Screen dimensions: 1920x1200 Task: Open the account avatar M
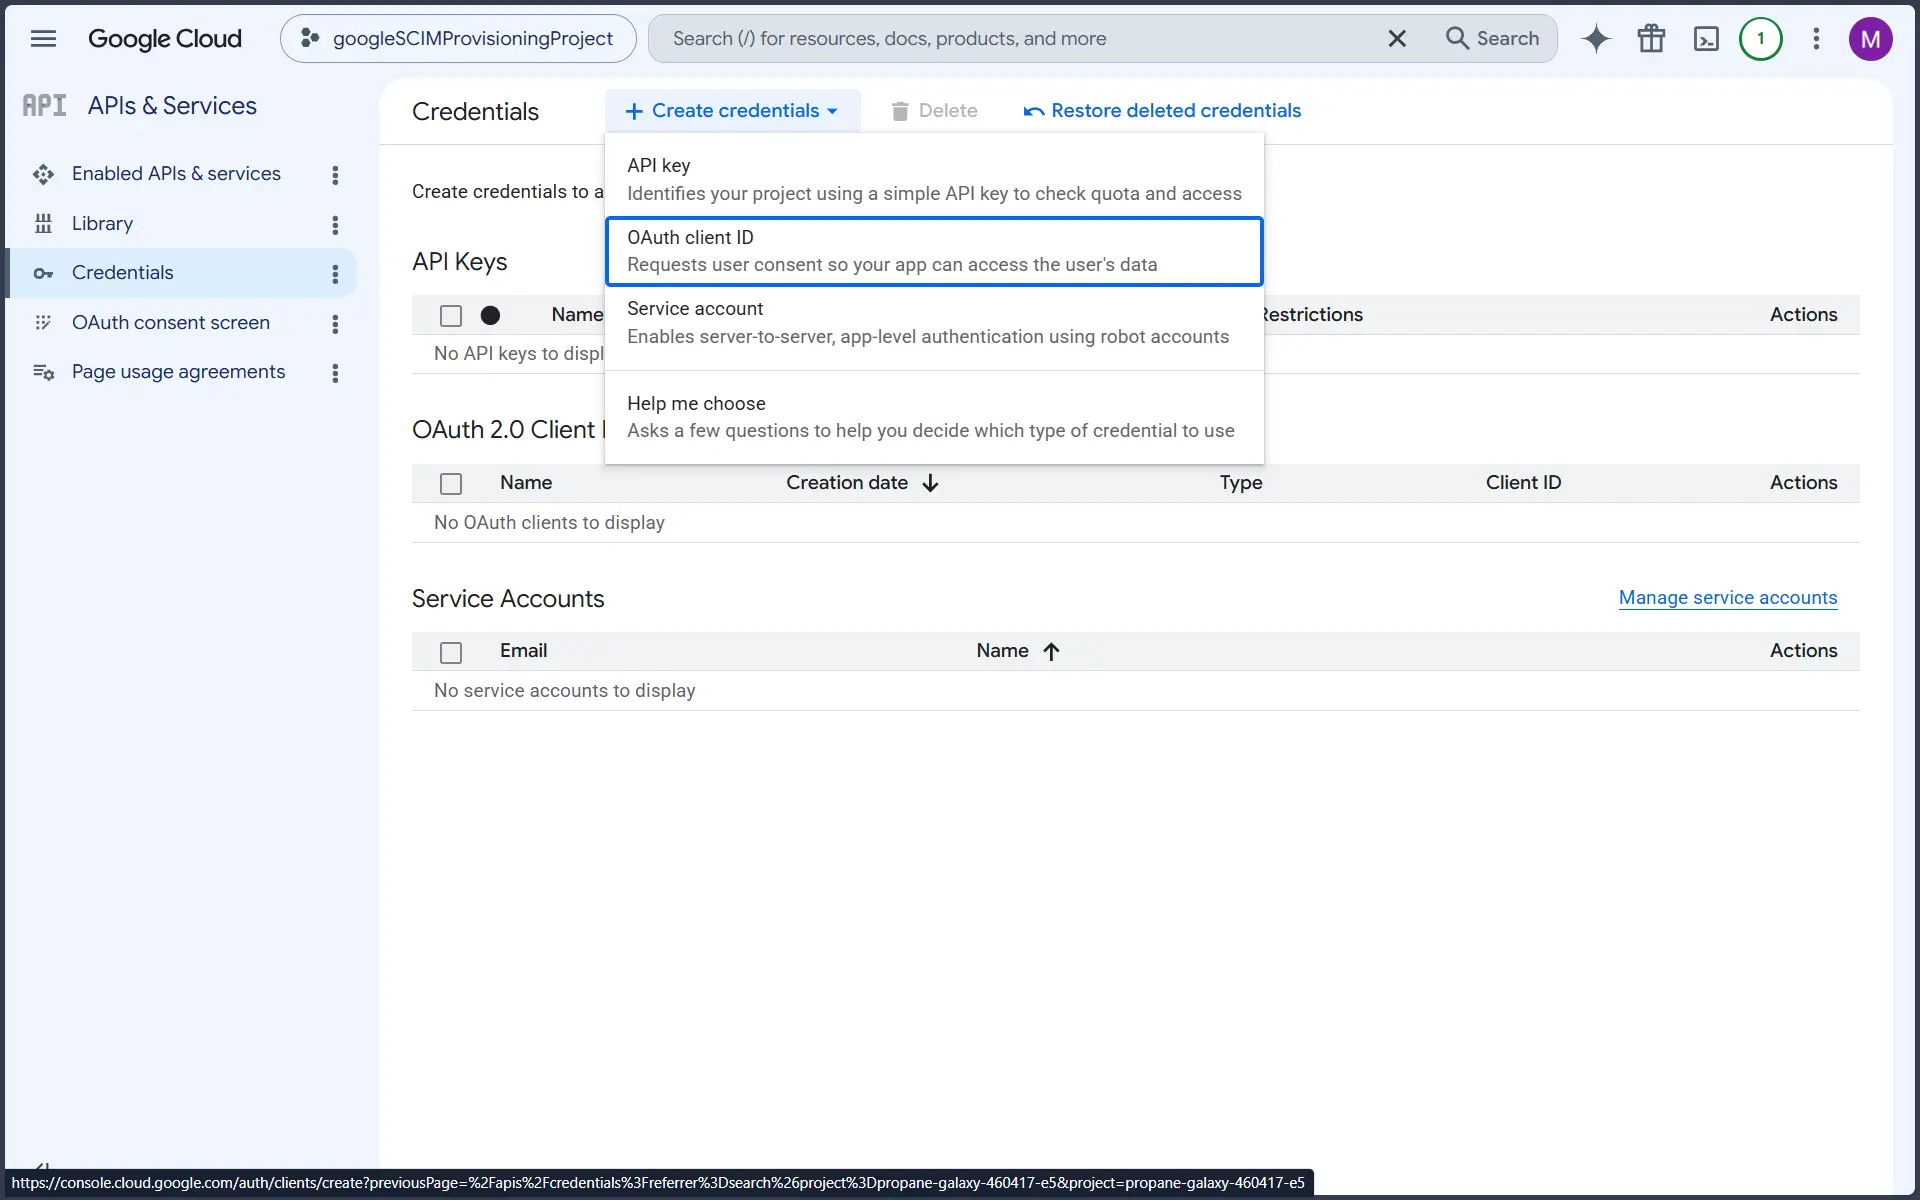pos(1870,39)
